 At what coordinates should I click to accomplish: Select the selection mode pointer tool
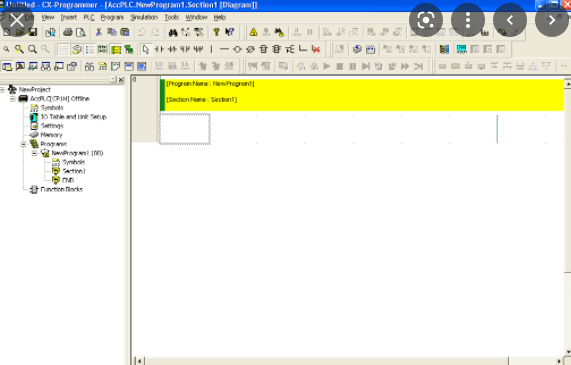(146, 49)
